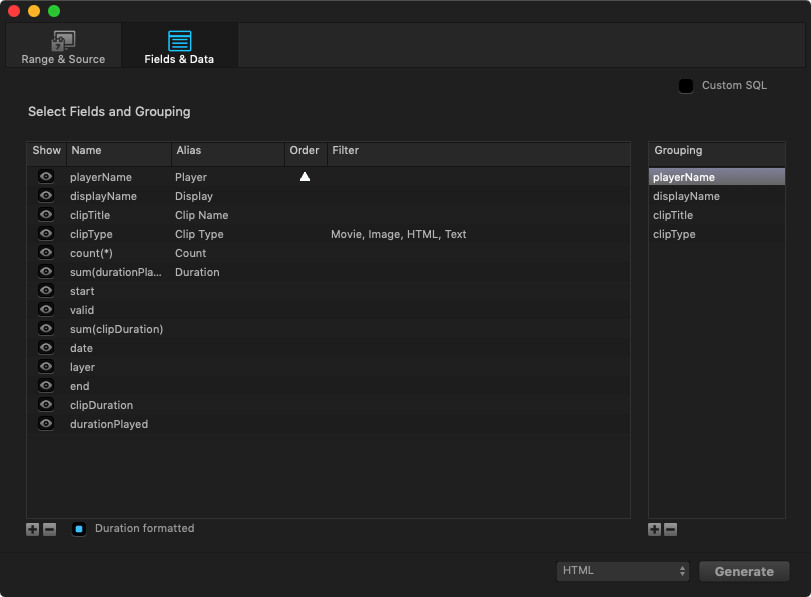The height and width of the screenshot is (597, 811).
Task: Open the HTML output format dropdown
Action: pyautogui.click(x=623, y=571)
